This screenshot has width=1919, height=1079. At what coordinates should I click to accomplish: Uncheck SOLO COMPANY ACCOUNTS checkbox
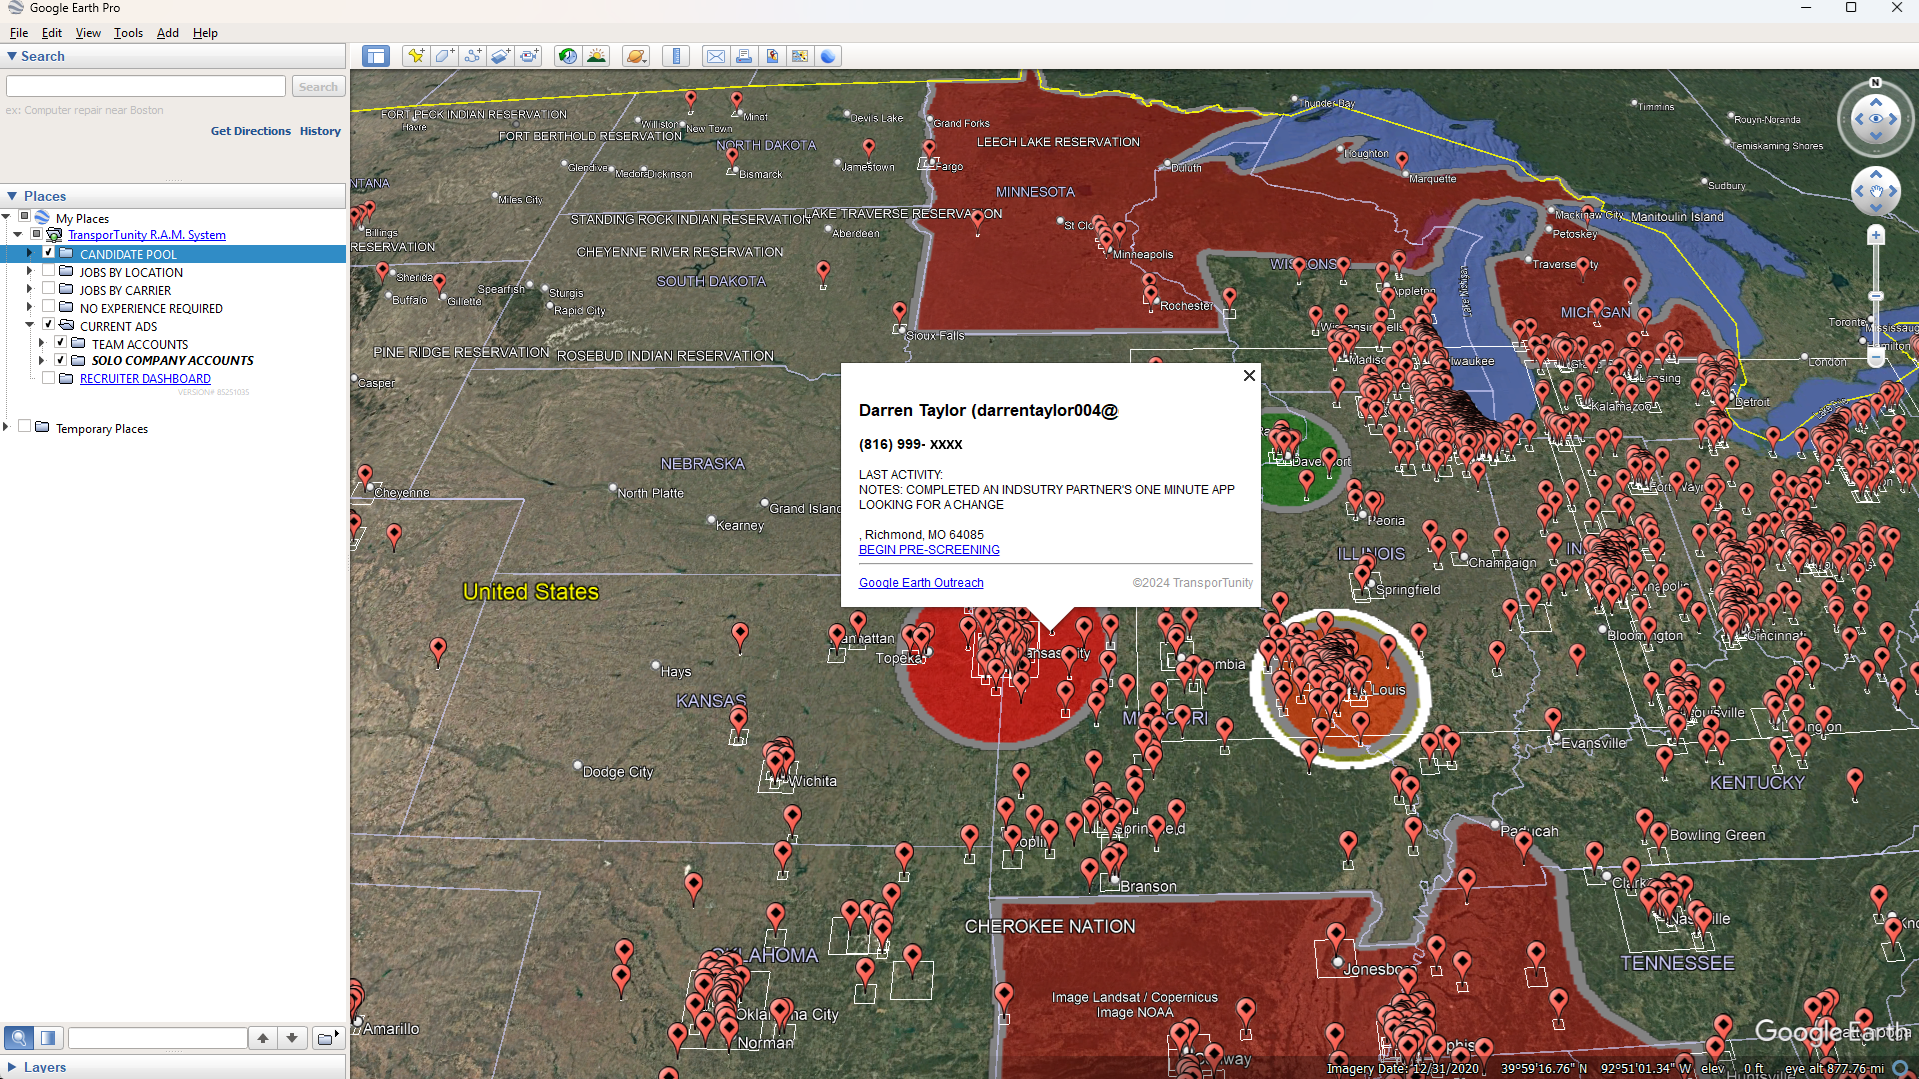[x=60, y=360]
